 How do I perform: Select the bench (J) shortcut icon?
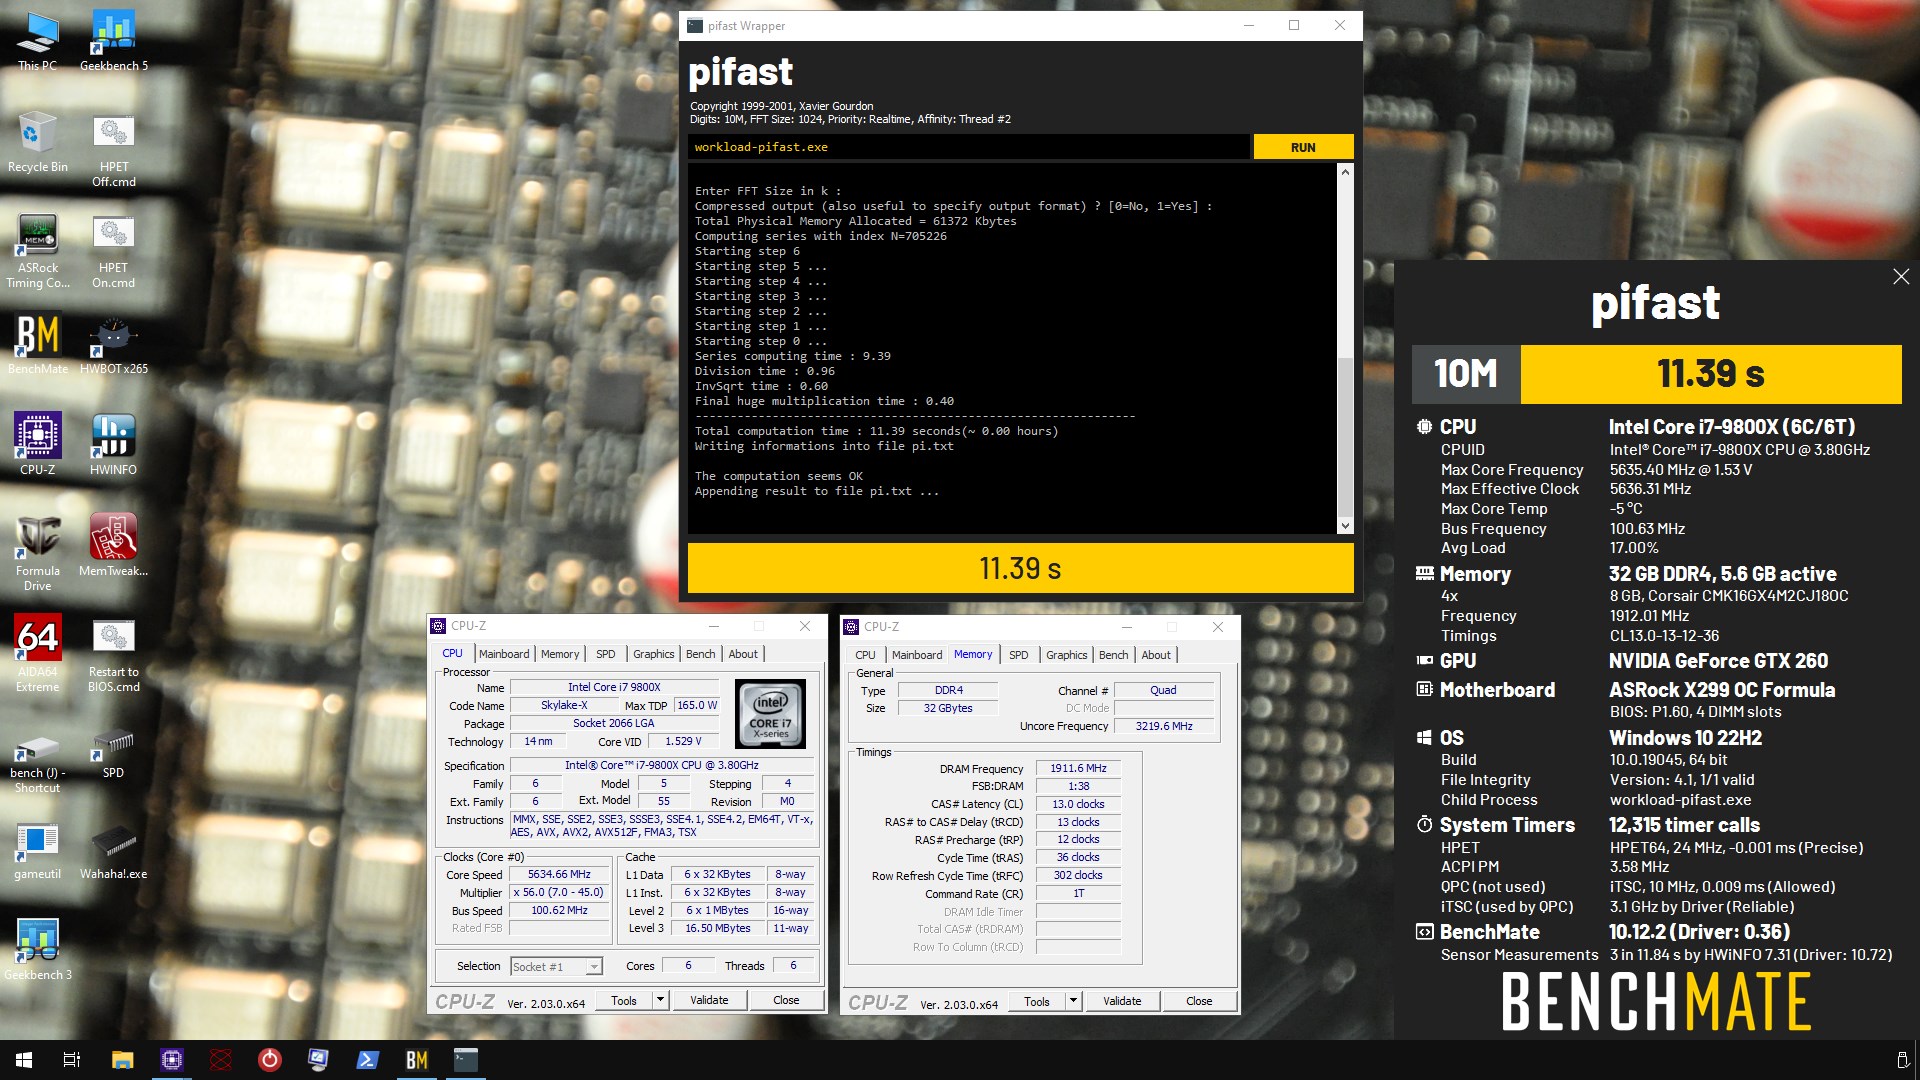(x=37, y=765)
